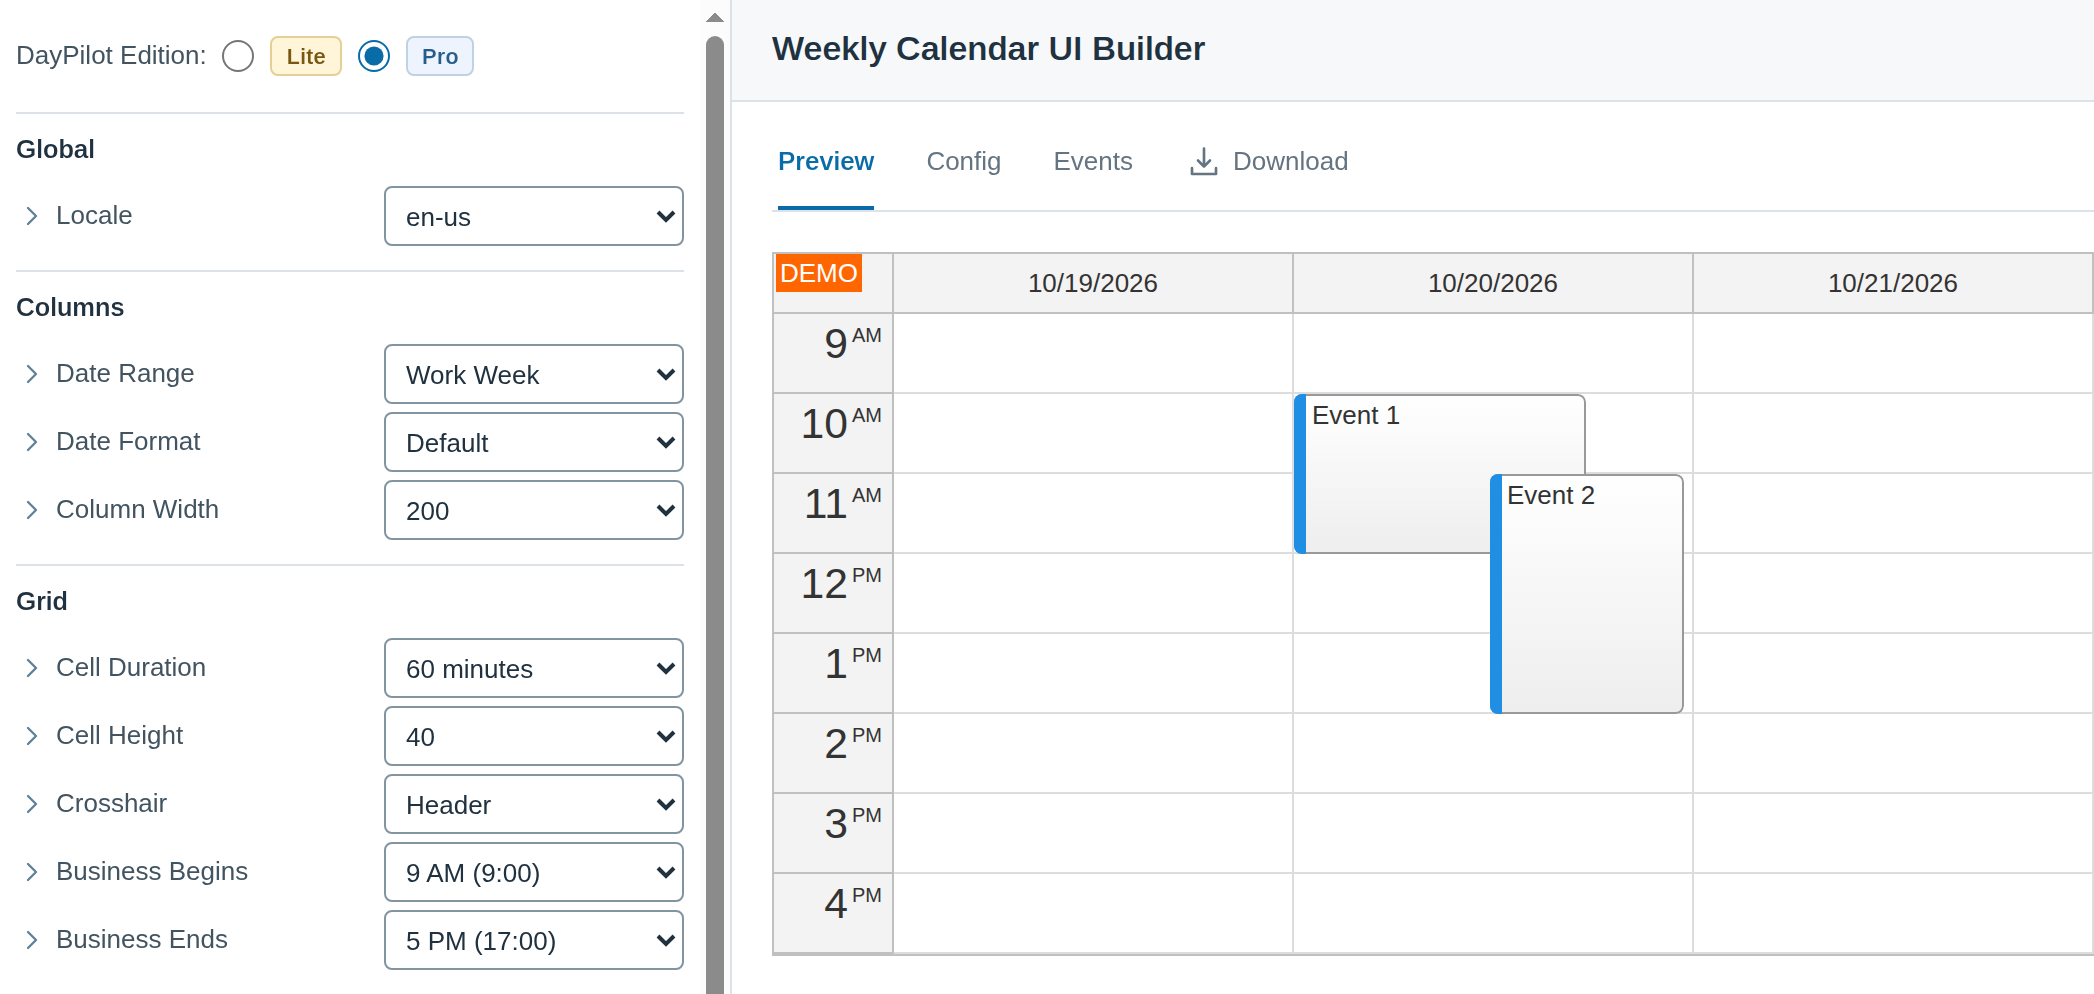Open the 200 column width dropdown
2094x994 pixels.
coord(534,510)
